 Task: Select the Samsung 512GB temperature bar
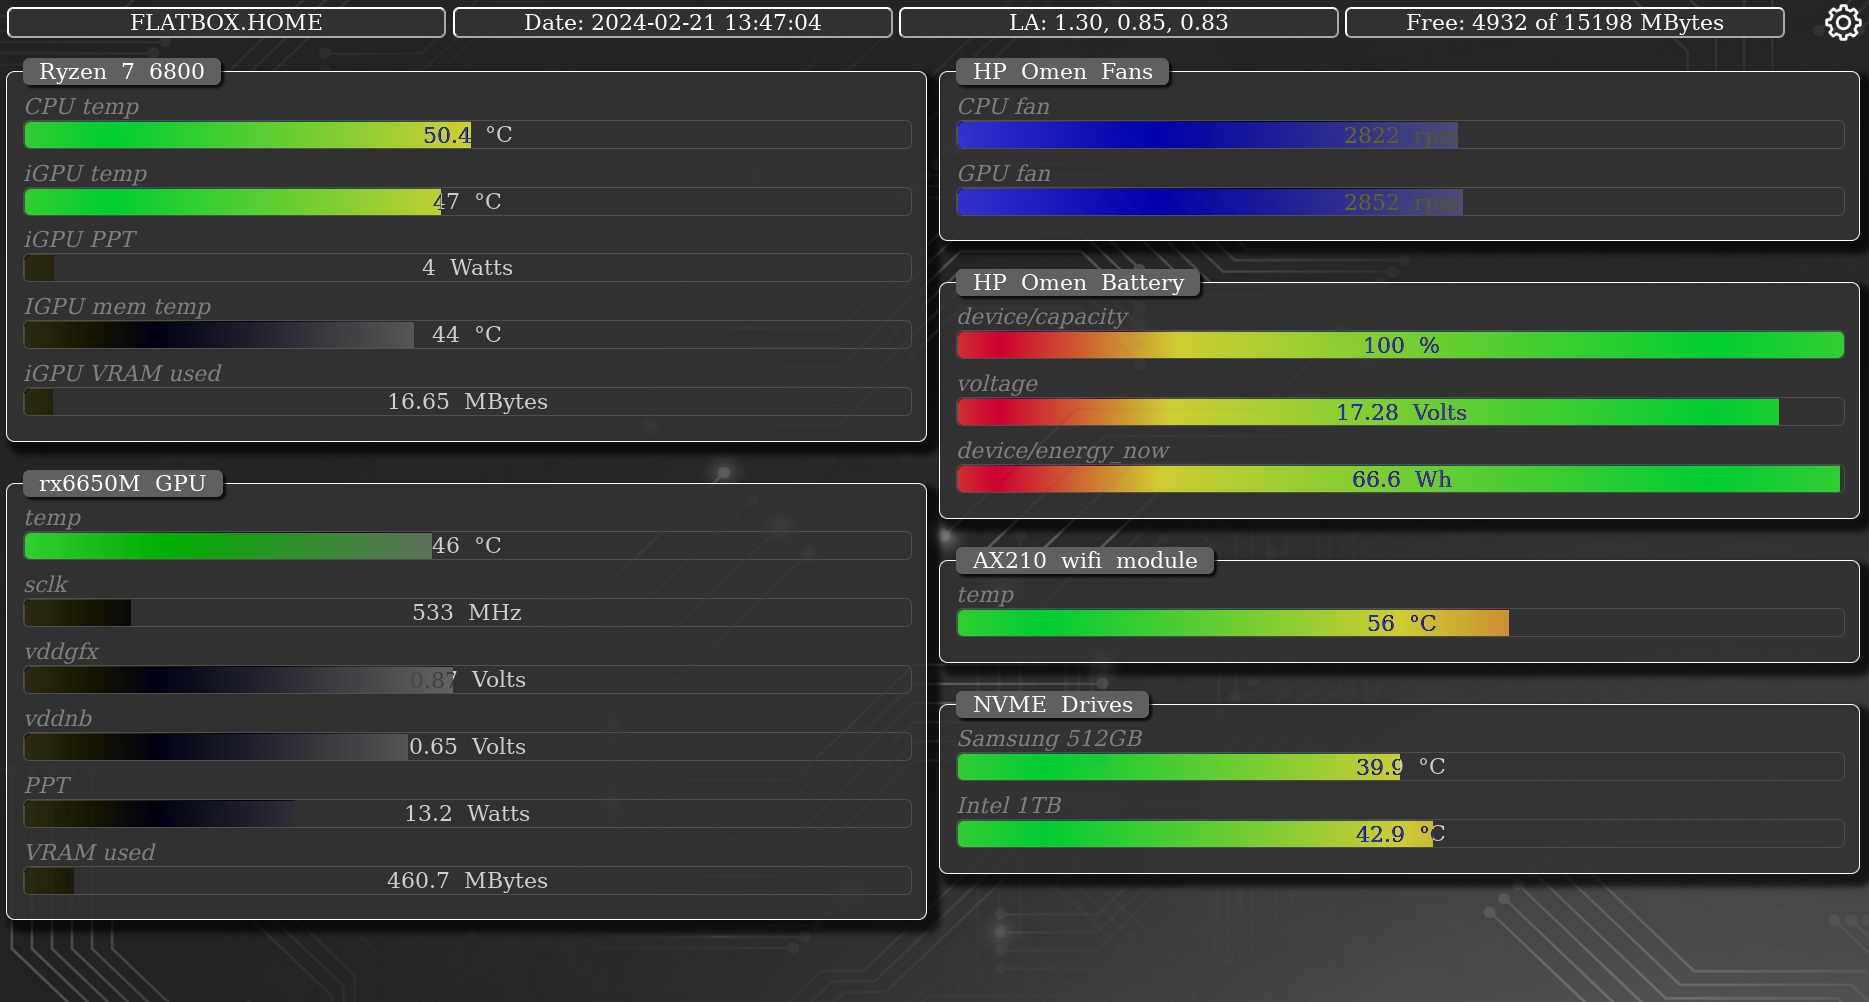point(1400,767)
